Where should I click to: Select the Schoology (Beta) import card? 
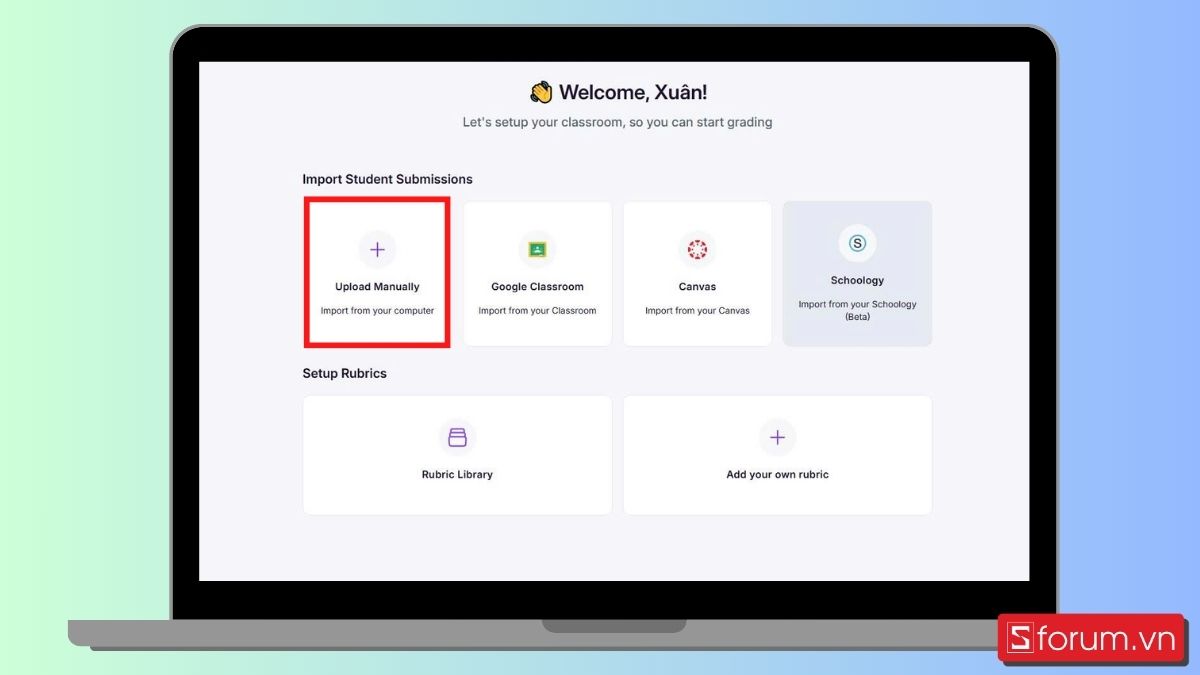857,273
